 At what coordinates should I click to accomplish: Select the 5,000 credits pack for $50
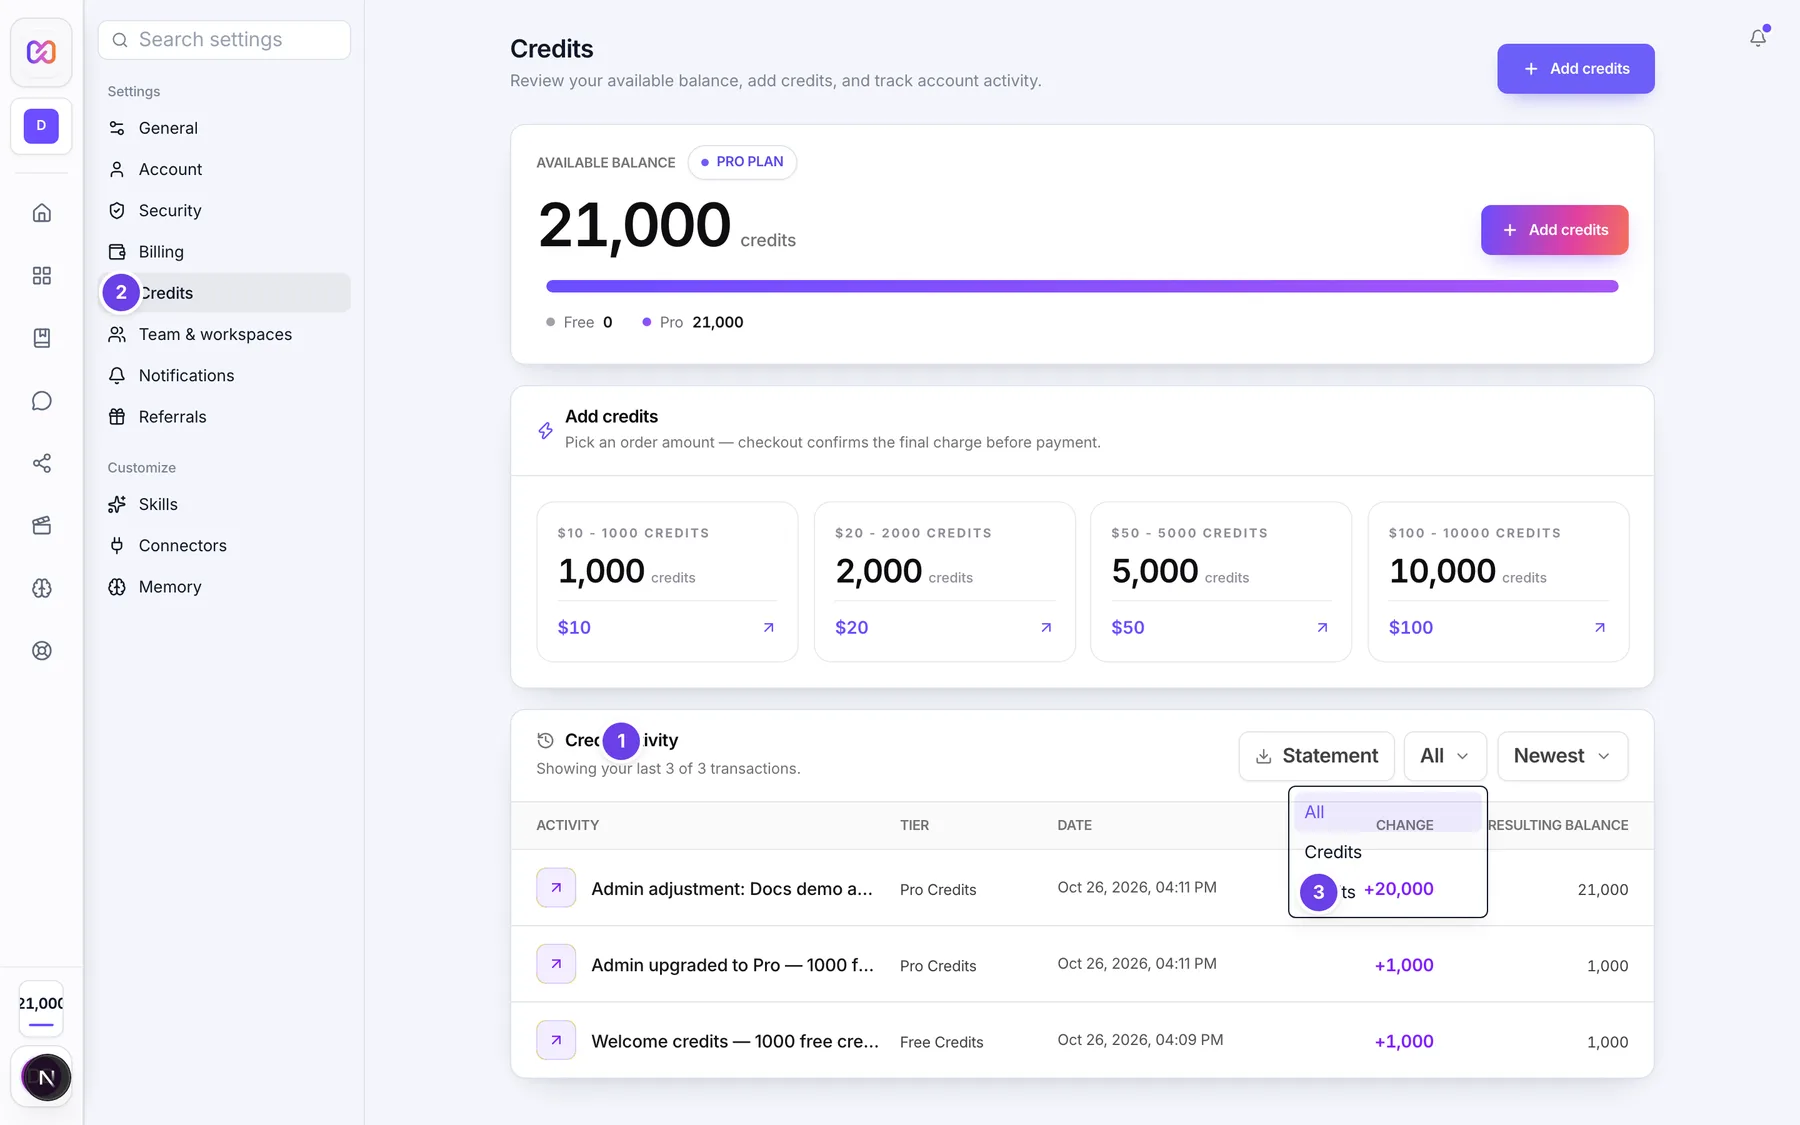coord(1221,582)
